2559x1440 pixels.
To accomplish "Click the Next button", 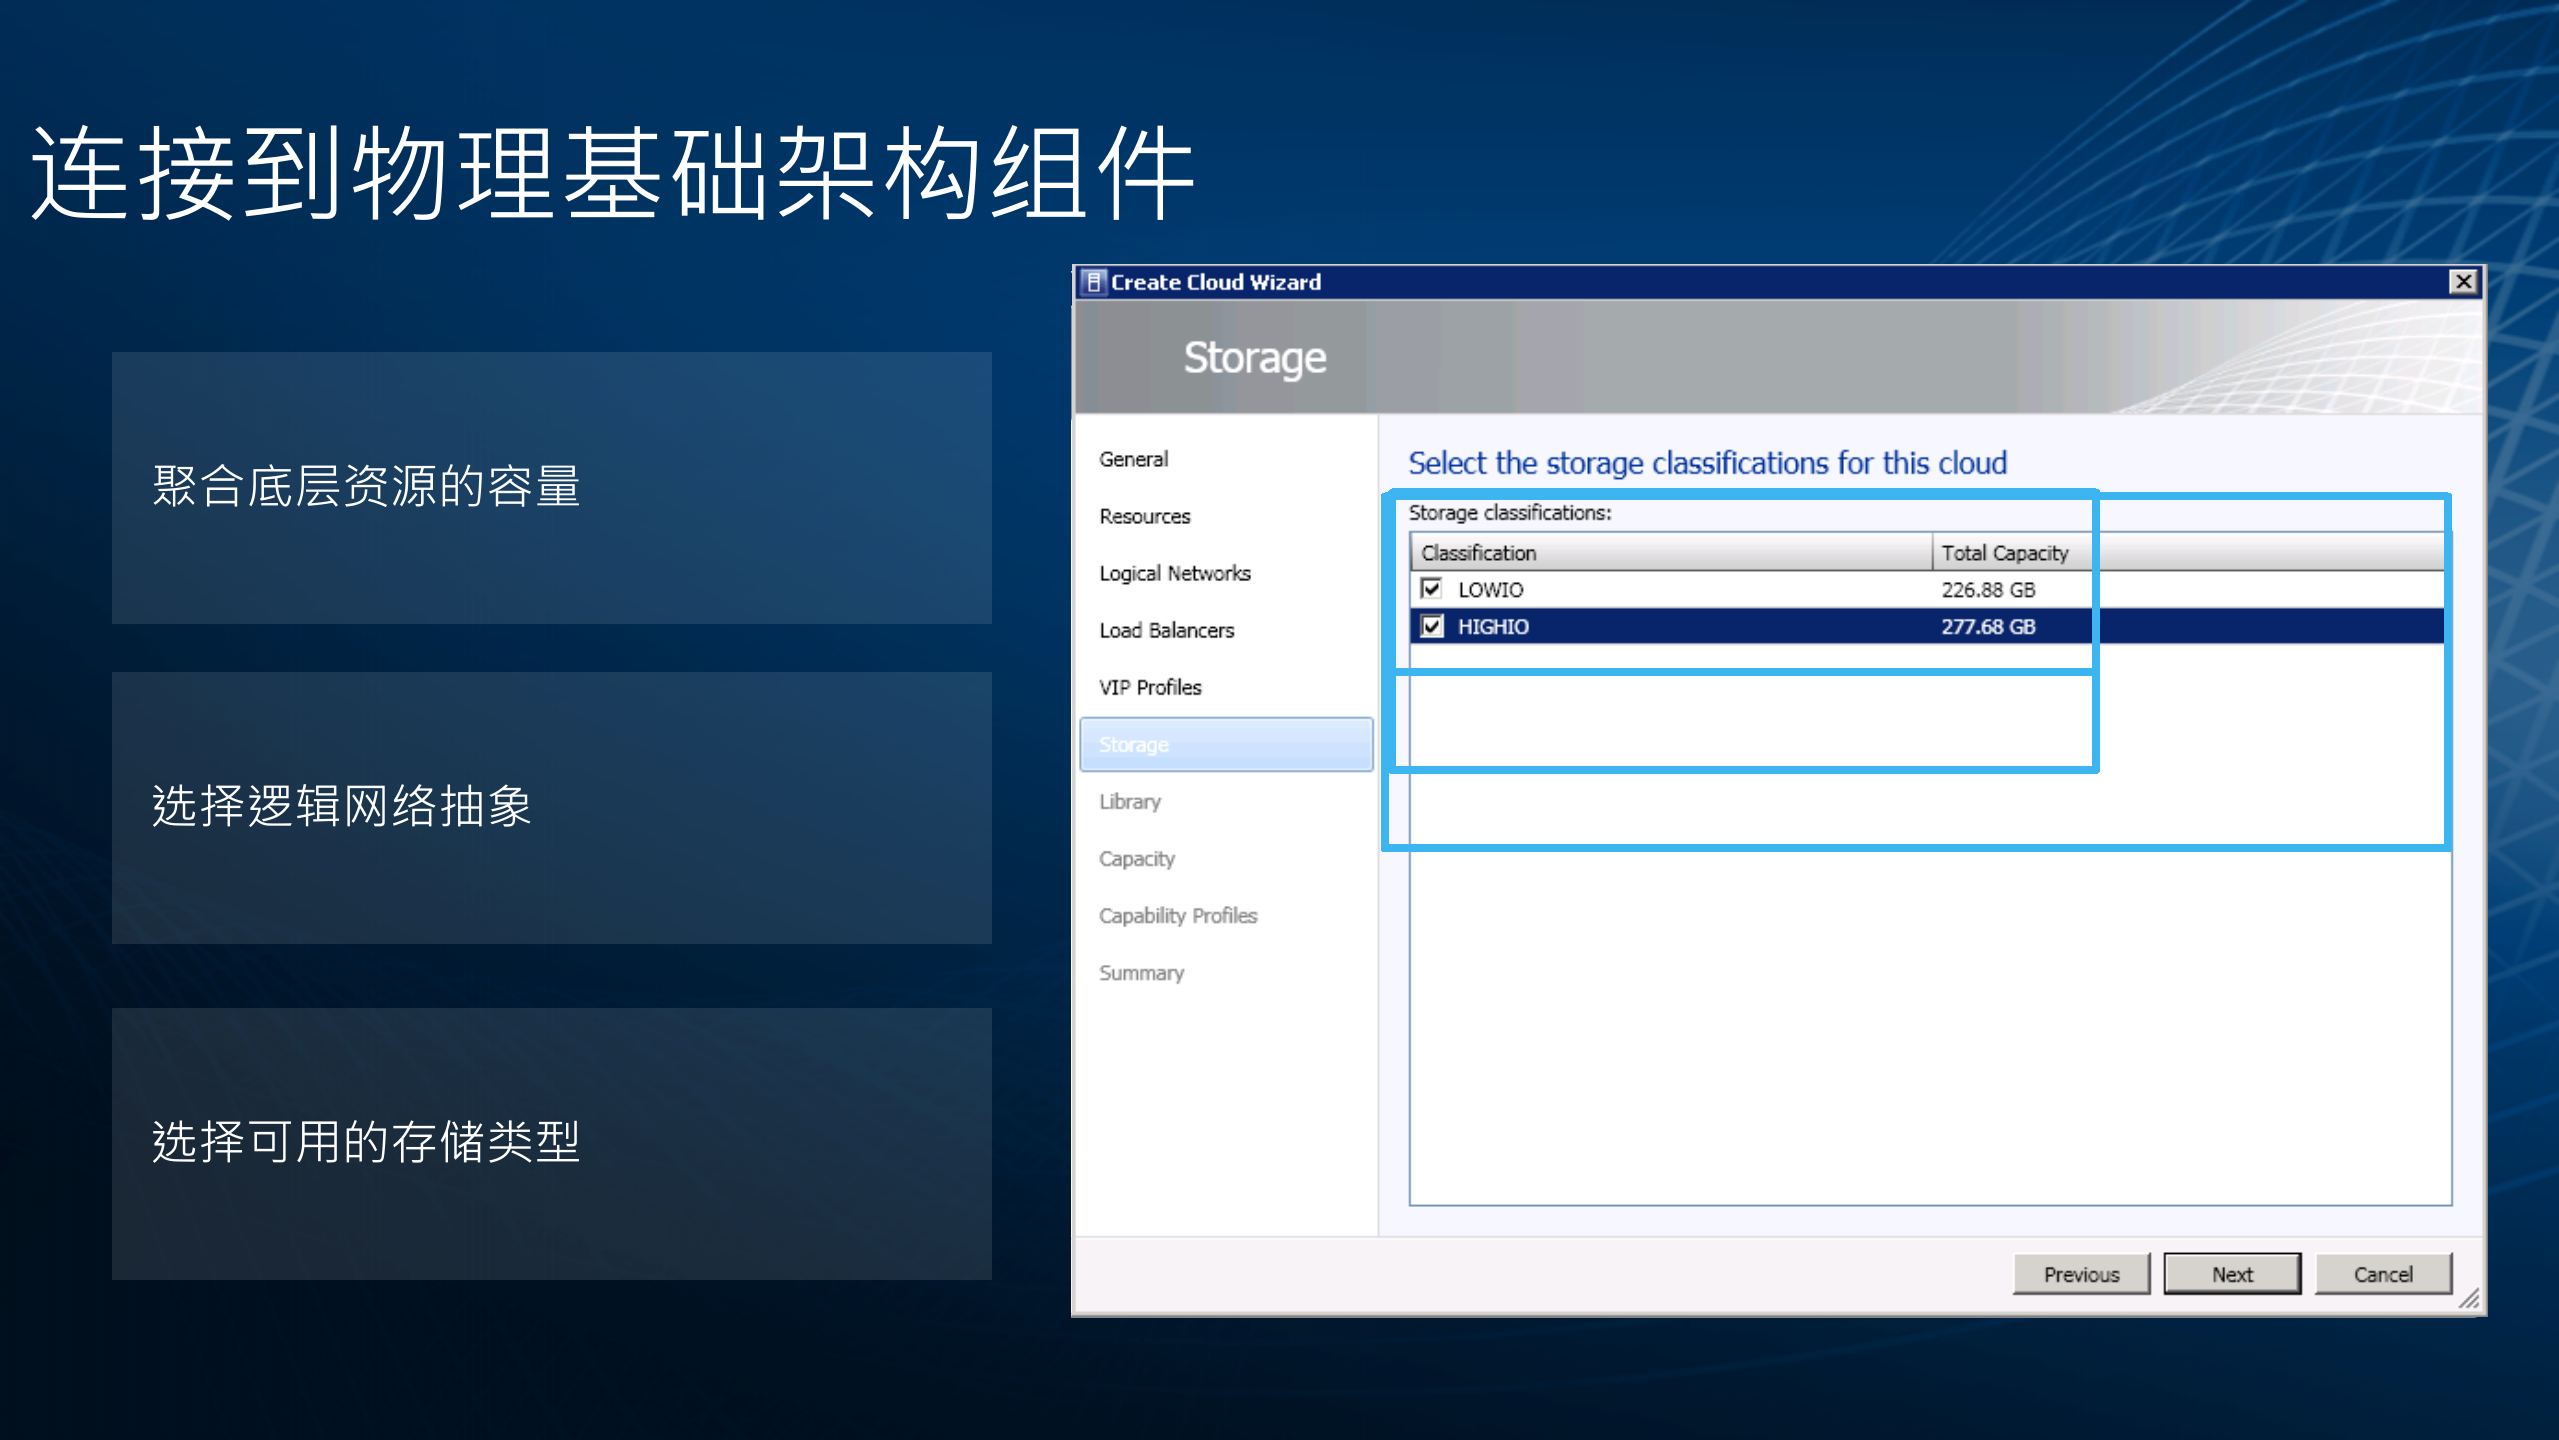I will pos(2232,1273).
